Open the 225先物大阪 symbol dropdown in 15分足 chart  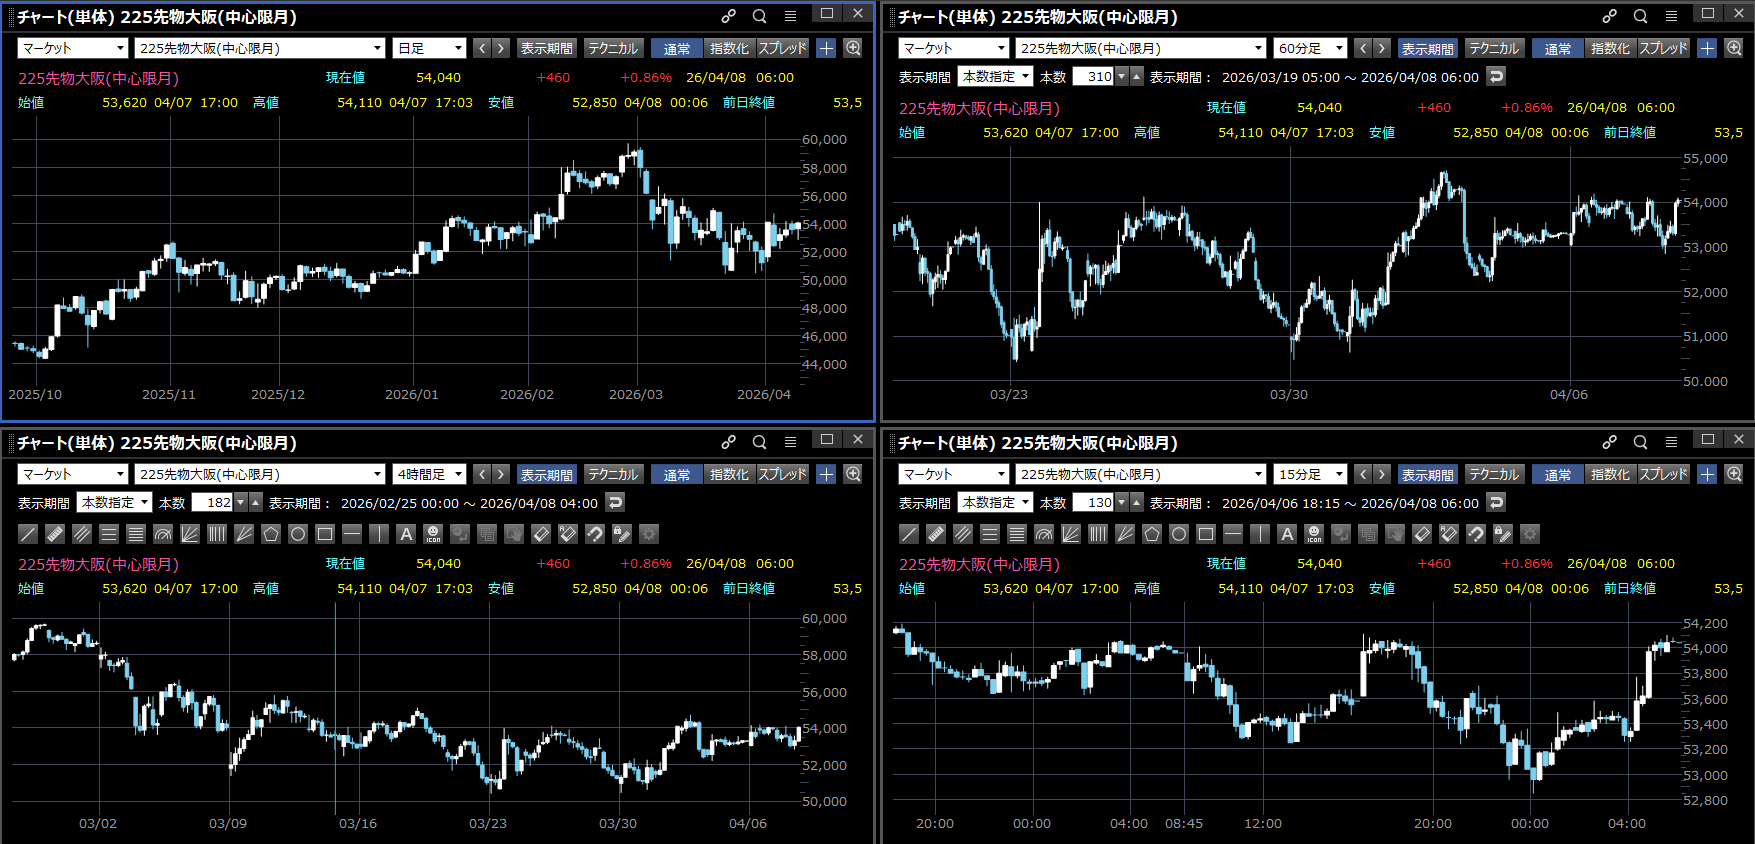pyautogui.click(x=1141, y=474)
